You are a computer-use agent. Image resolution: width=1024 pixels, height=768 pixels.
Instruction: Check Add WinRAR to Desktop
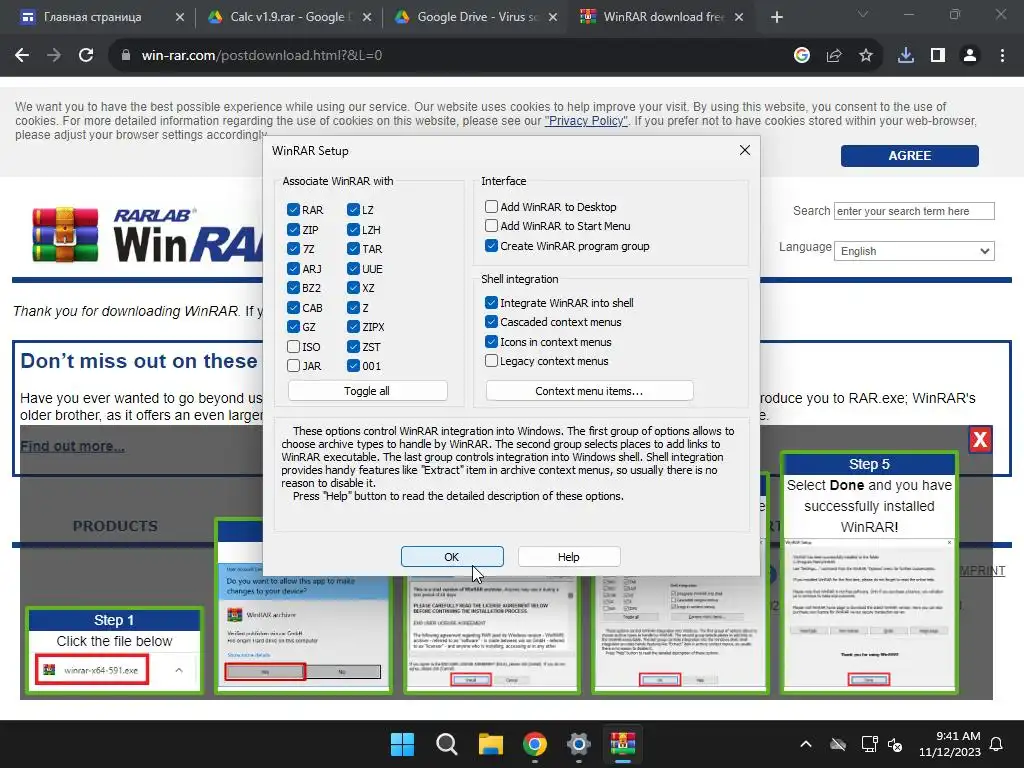pyautogui.click(x=491, y=206)
